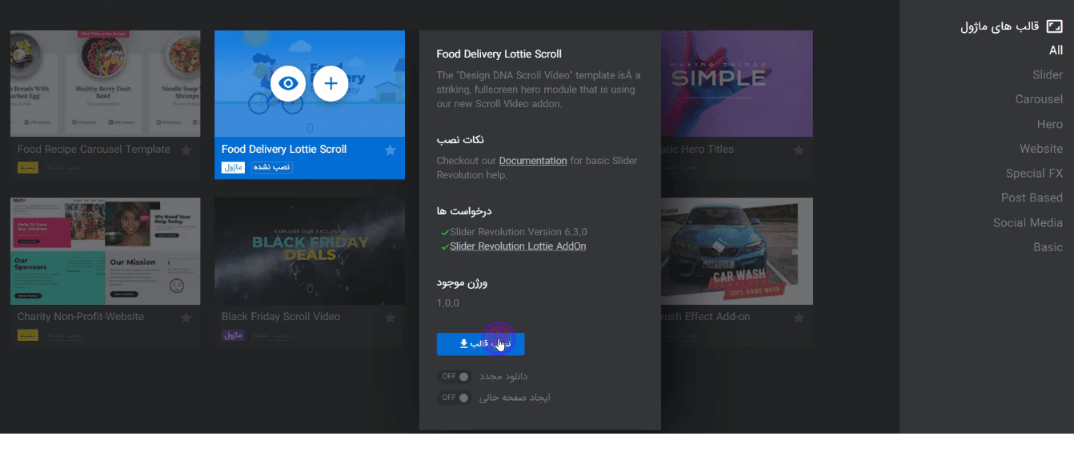Viewport: 1074px width, 468px height.
Task: Click the module templates panel icon
Action: pyautogui.click(x=1055, y=27)
